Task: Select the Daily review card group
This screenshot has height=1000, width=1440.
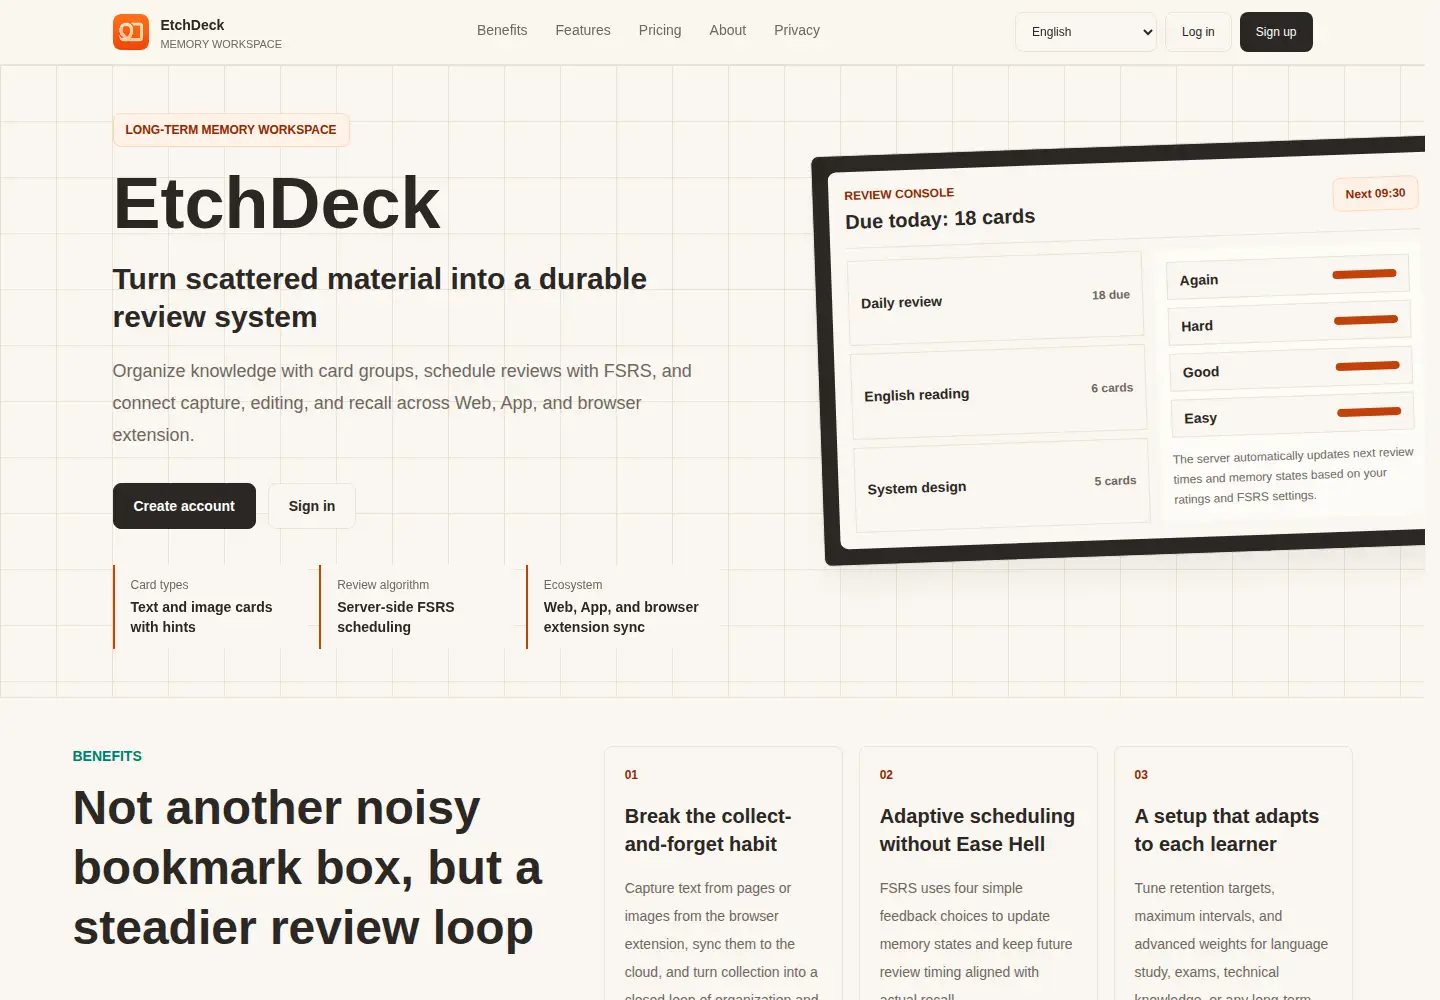Action: [995, 300]
